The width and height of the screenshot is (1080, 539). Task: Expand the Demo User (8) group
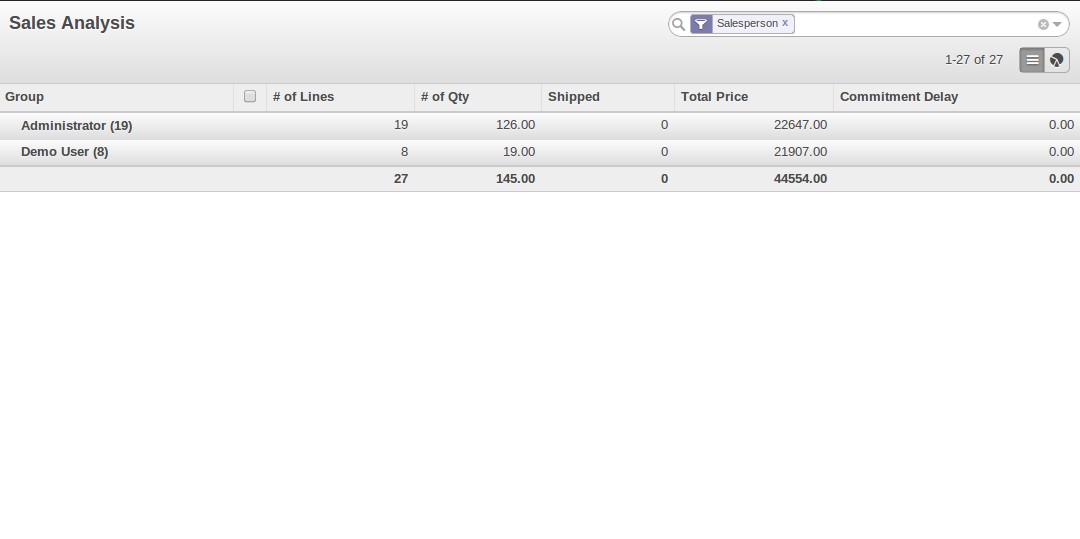pyautogui.click(x=64, y=152)
